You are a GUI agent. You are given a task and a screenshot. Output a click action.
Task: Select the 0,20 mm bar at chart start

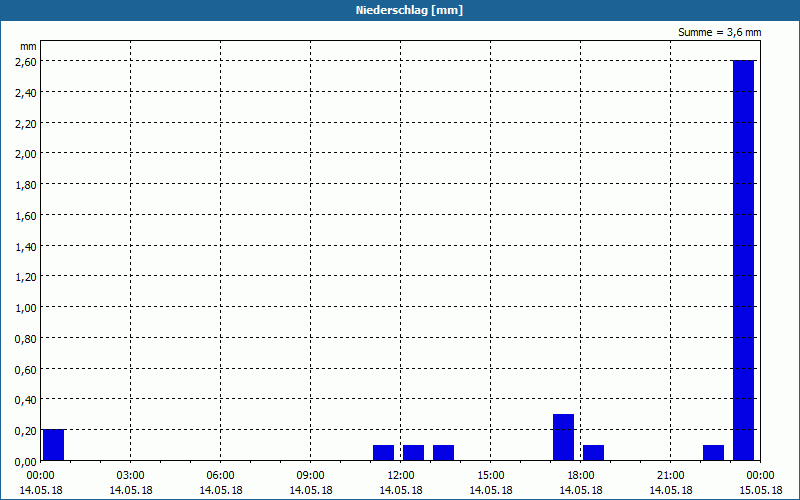53,445
